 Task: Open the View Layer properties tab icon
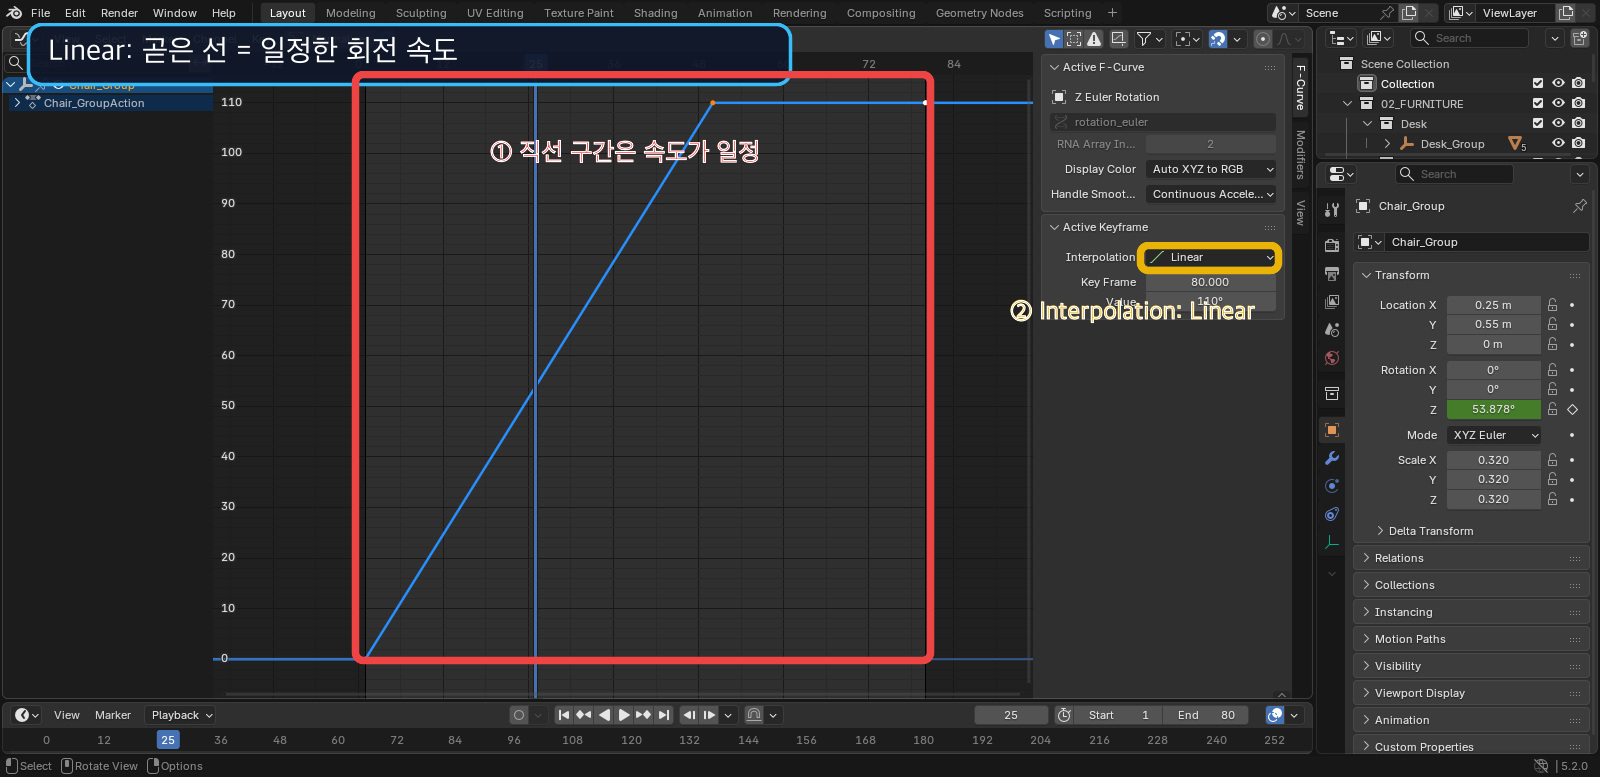(1332, 301)
